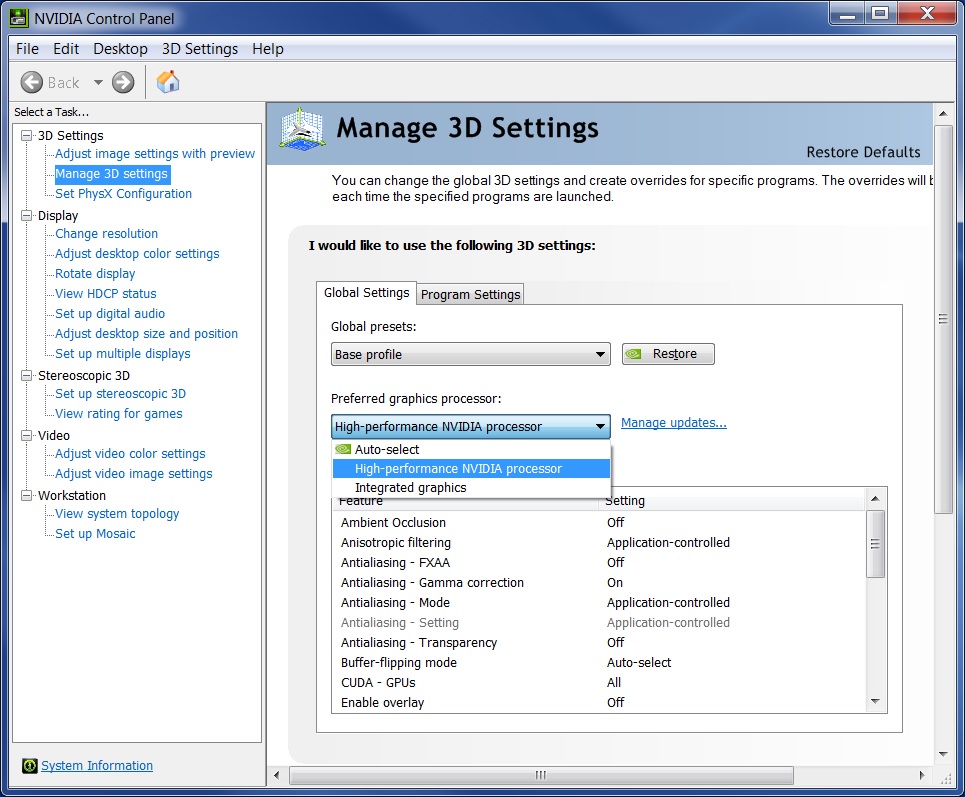Click the Forward arrow icon
Image resolution: width=965 pixels, height=797 pixels.
[123, 83]
